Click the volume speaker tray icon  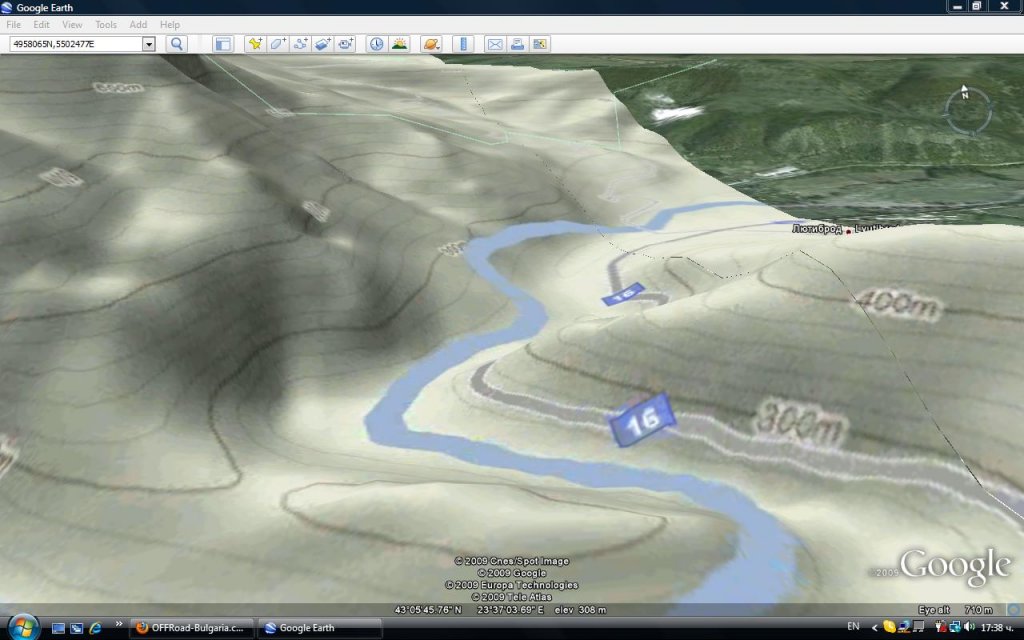tap(968, 627)
